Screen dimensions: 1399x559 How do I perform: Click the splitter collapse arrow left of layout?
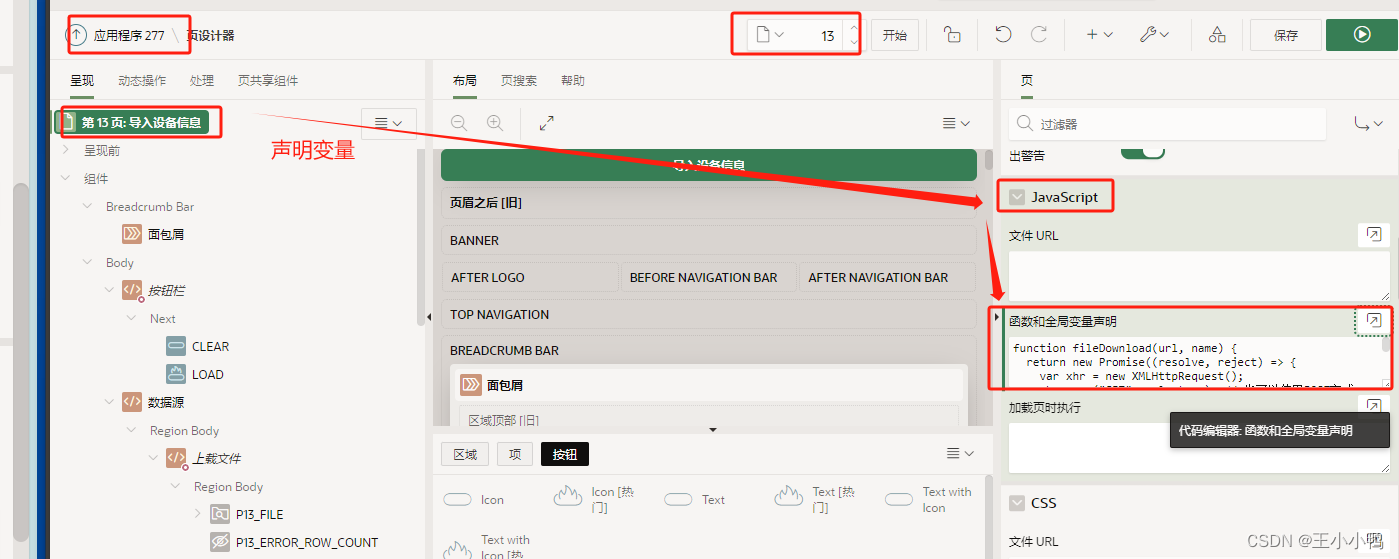pos(428,315)
